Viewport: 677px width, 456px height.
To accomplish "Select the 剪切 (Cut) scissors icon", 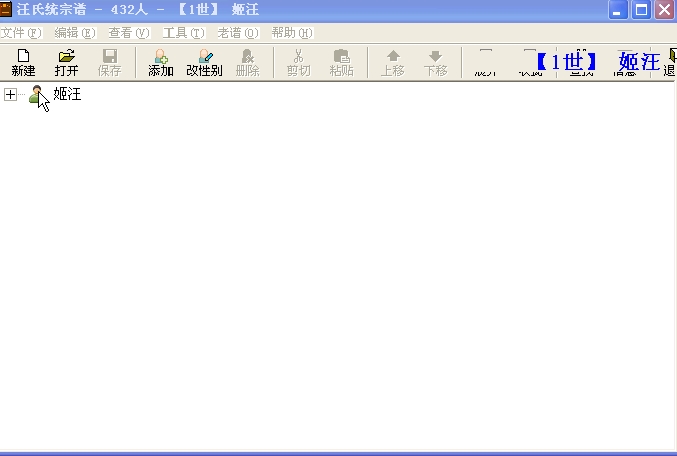I will point(297,62).
